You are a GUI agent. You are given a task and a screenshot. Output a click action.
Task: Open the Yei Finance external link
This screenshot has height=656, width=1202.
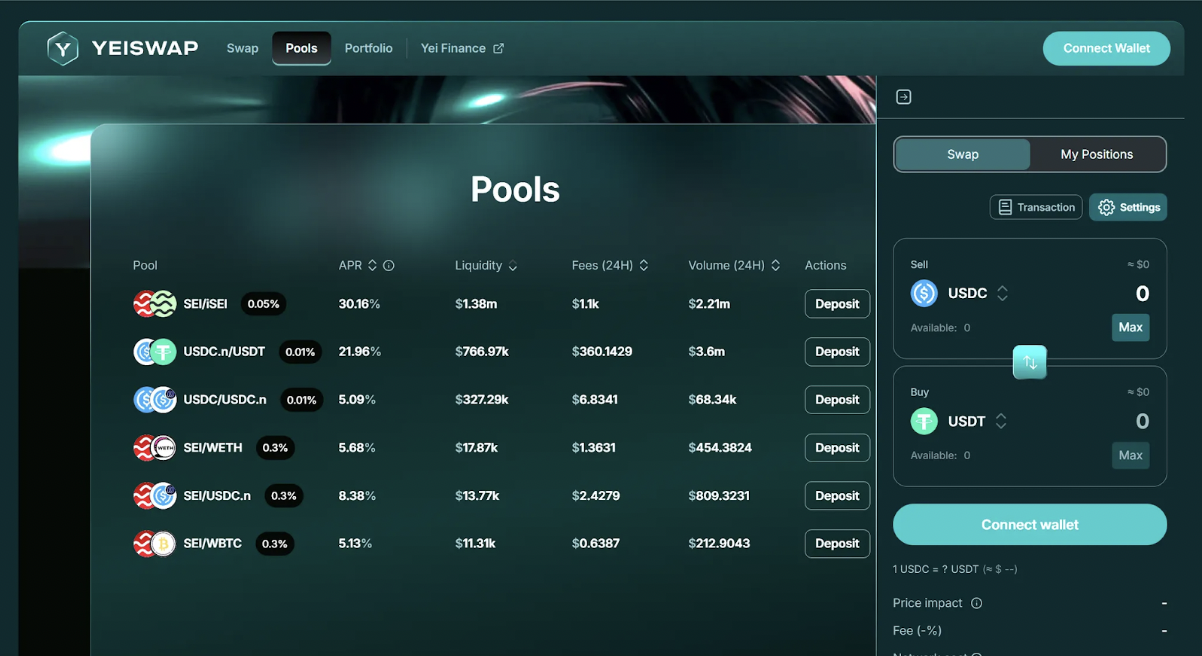coord(462,48)
